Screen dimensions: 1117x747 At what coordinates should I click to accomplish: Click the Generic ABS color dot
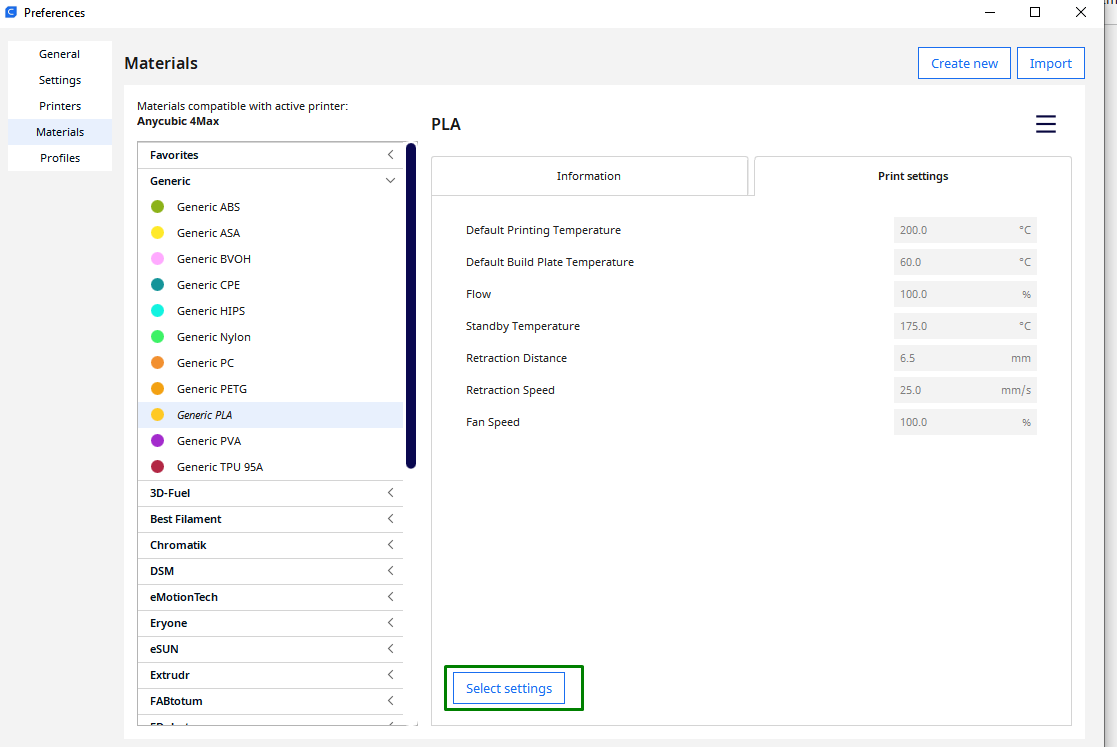pyautogui.click(x=157, y=207)
